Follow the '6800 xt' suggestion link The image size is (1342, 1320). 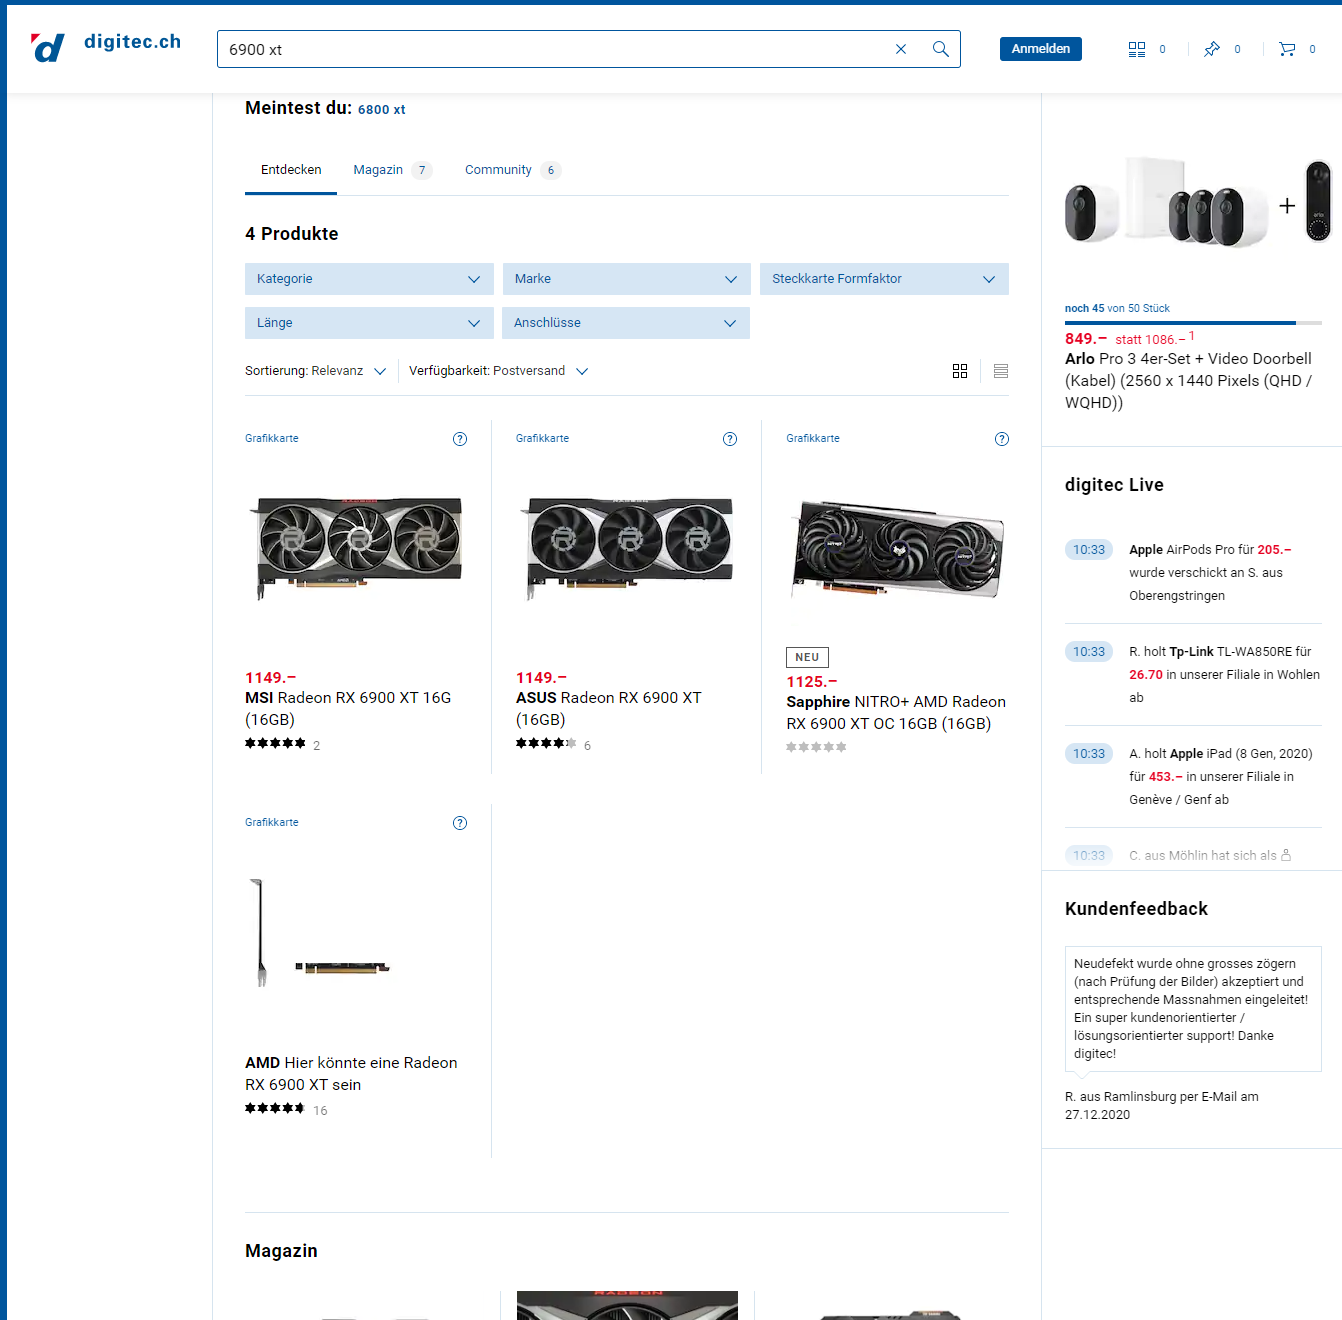click(381, 110)
